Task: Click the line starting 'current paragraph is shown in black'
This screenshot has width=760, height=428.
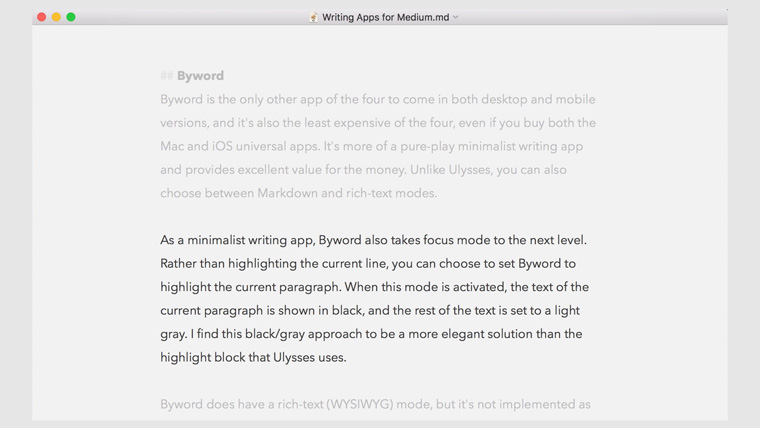Action: click(x=370, y=311)
